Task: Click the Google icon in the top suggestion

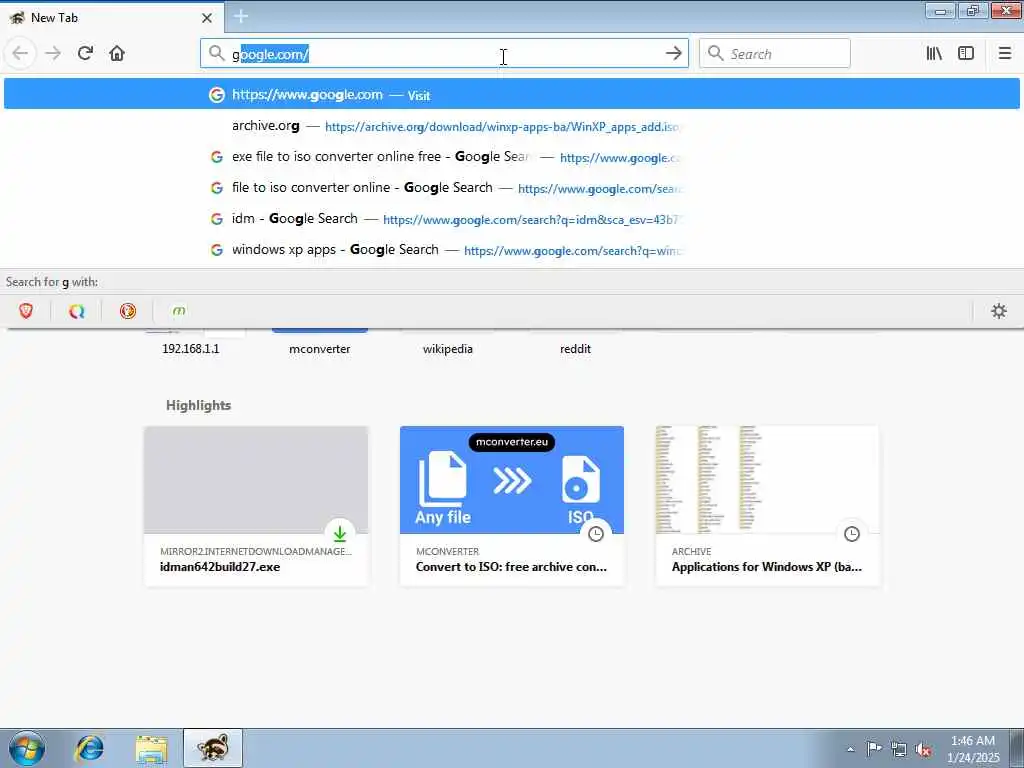Action: tap(217, 95)
